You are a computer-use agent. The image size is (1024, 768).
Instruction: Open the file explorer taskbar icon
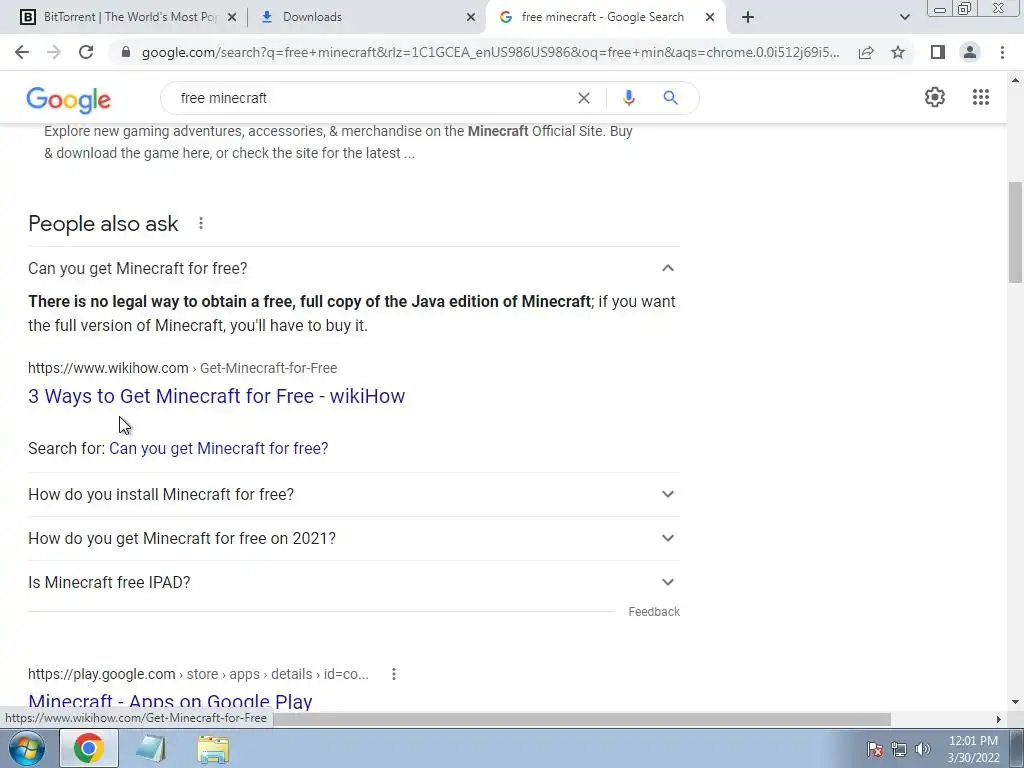pyautogui.click(x=213, y=749)
